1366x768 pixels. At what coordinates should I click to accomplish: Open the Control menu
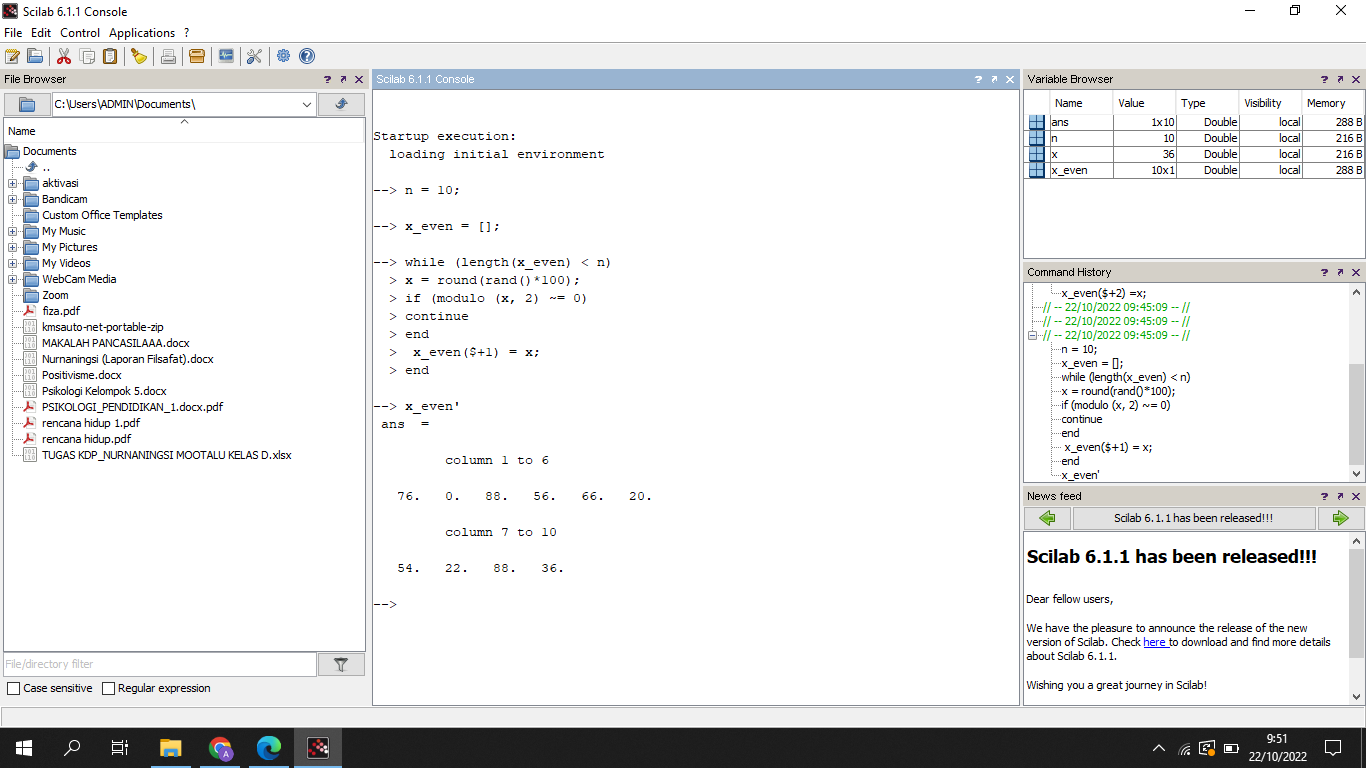80,33
